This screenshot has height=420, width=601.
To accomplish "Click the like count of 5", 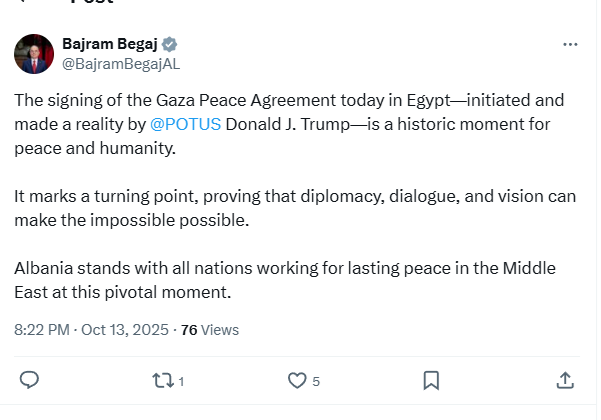I will (316, 381).
